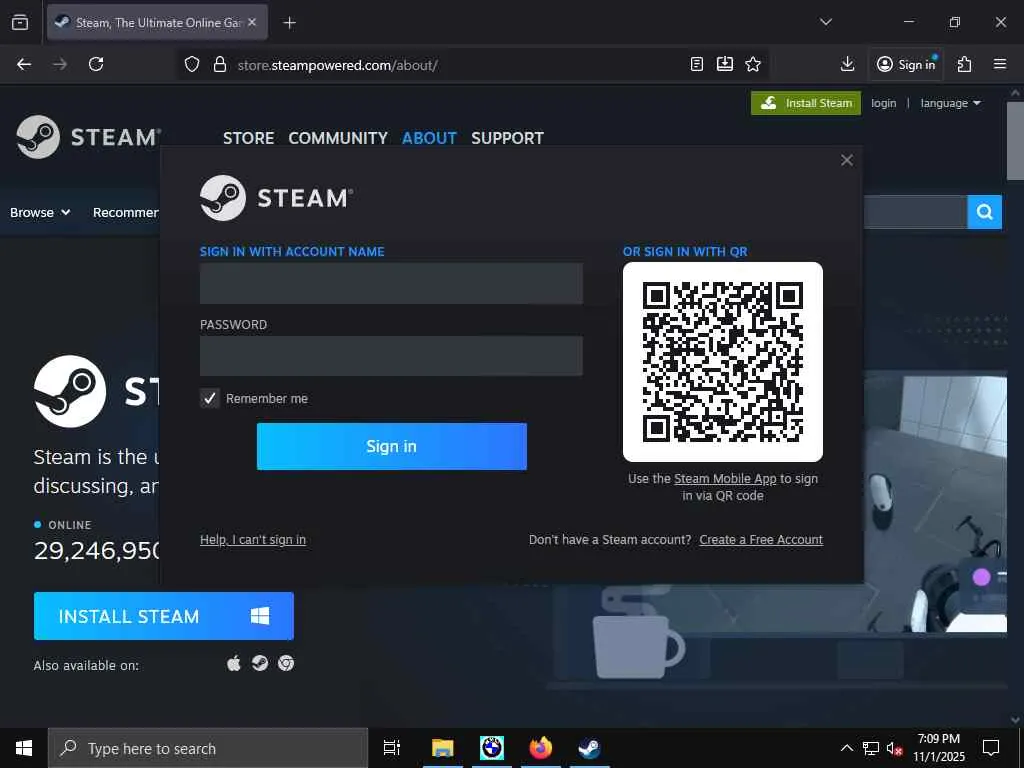
Task: Show hidden system tray icons
Action: click(x=846, y=748)
